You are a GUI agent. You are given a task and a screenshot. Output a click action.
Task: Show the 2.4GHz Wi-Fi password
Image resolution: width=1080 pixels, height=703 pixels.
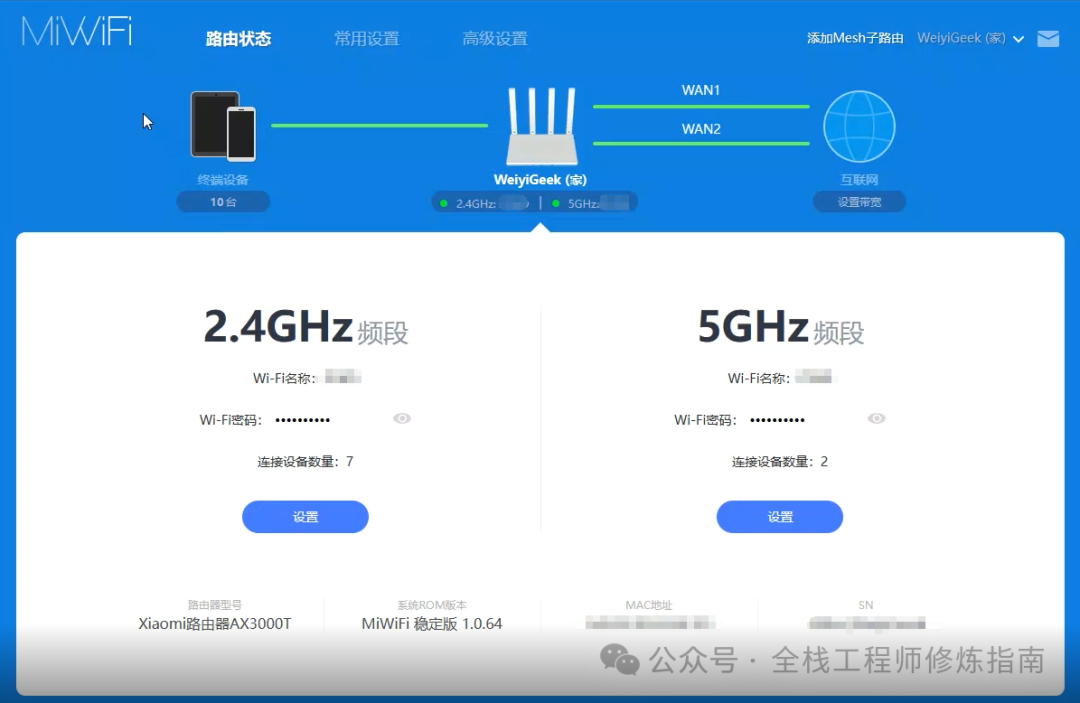pos(402,419)
